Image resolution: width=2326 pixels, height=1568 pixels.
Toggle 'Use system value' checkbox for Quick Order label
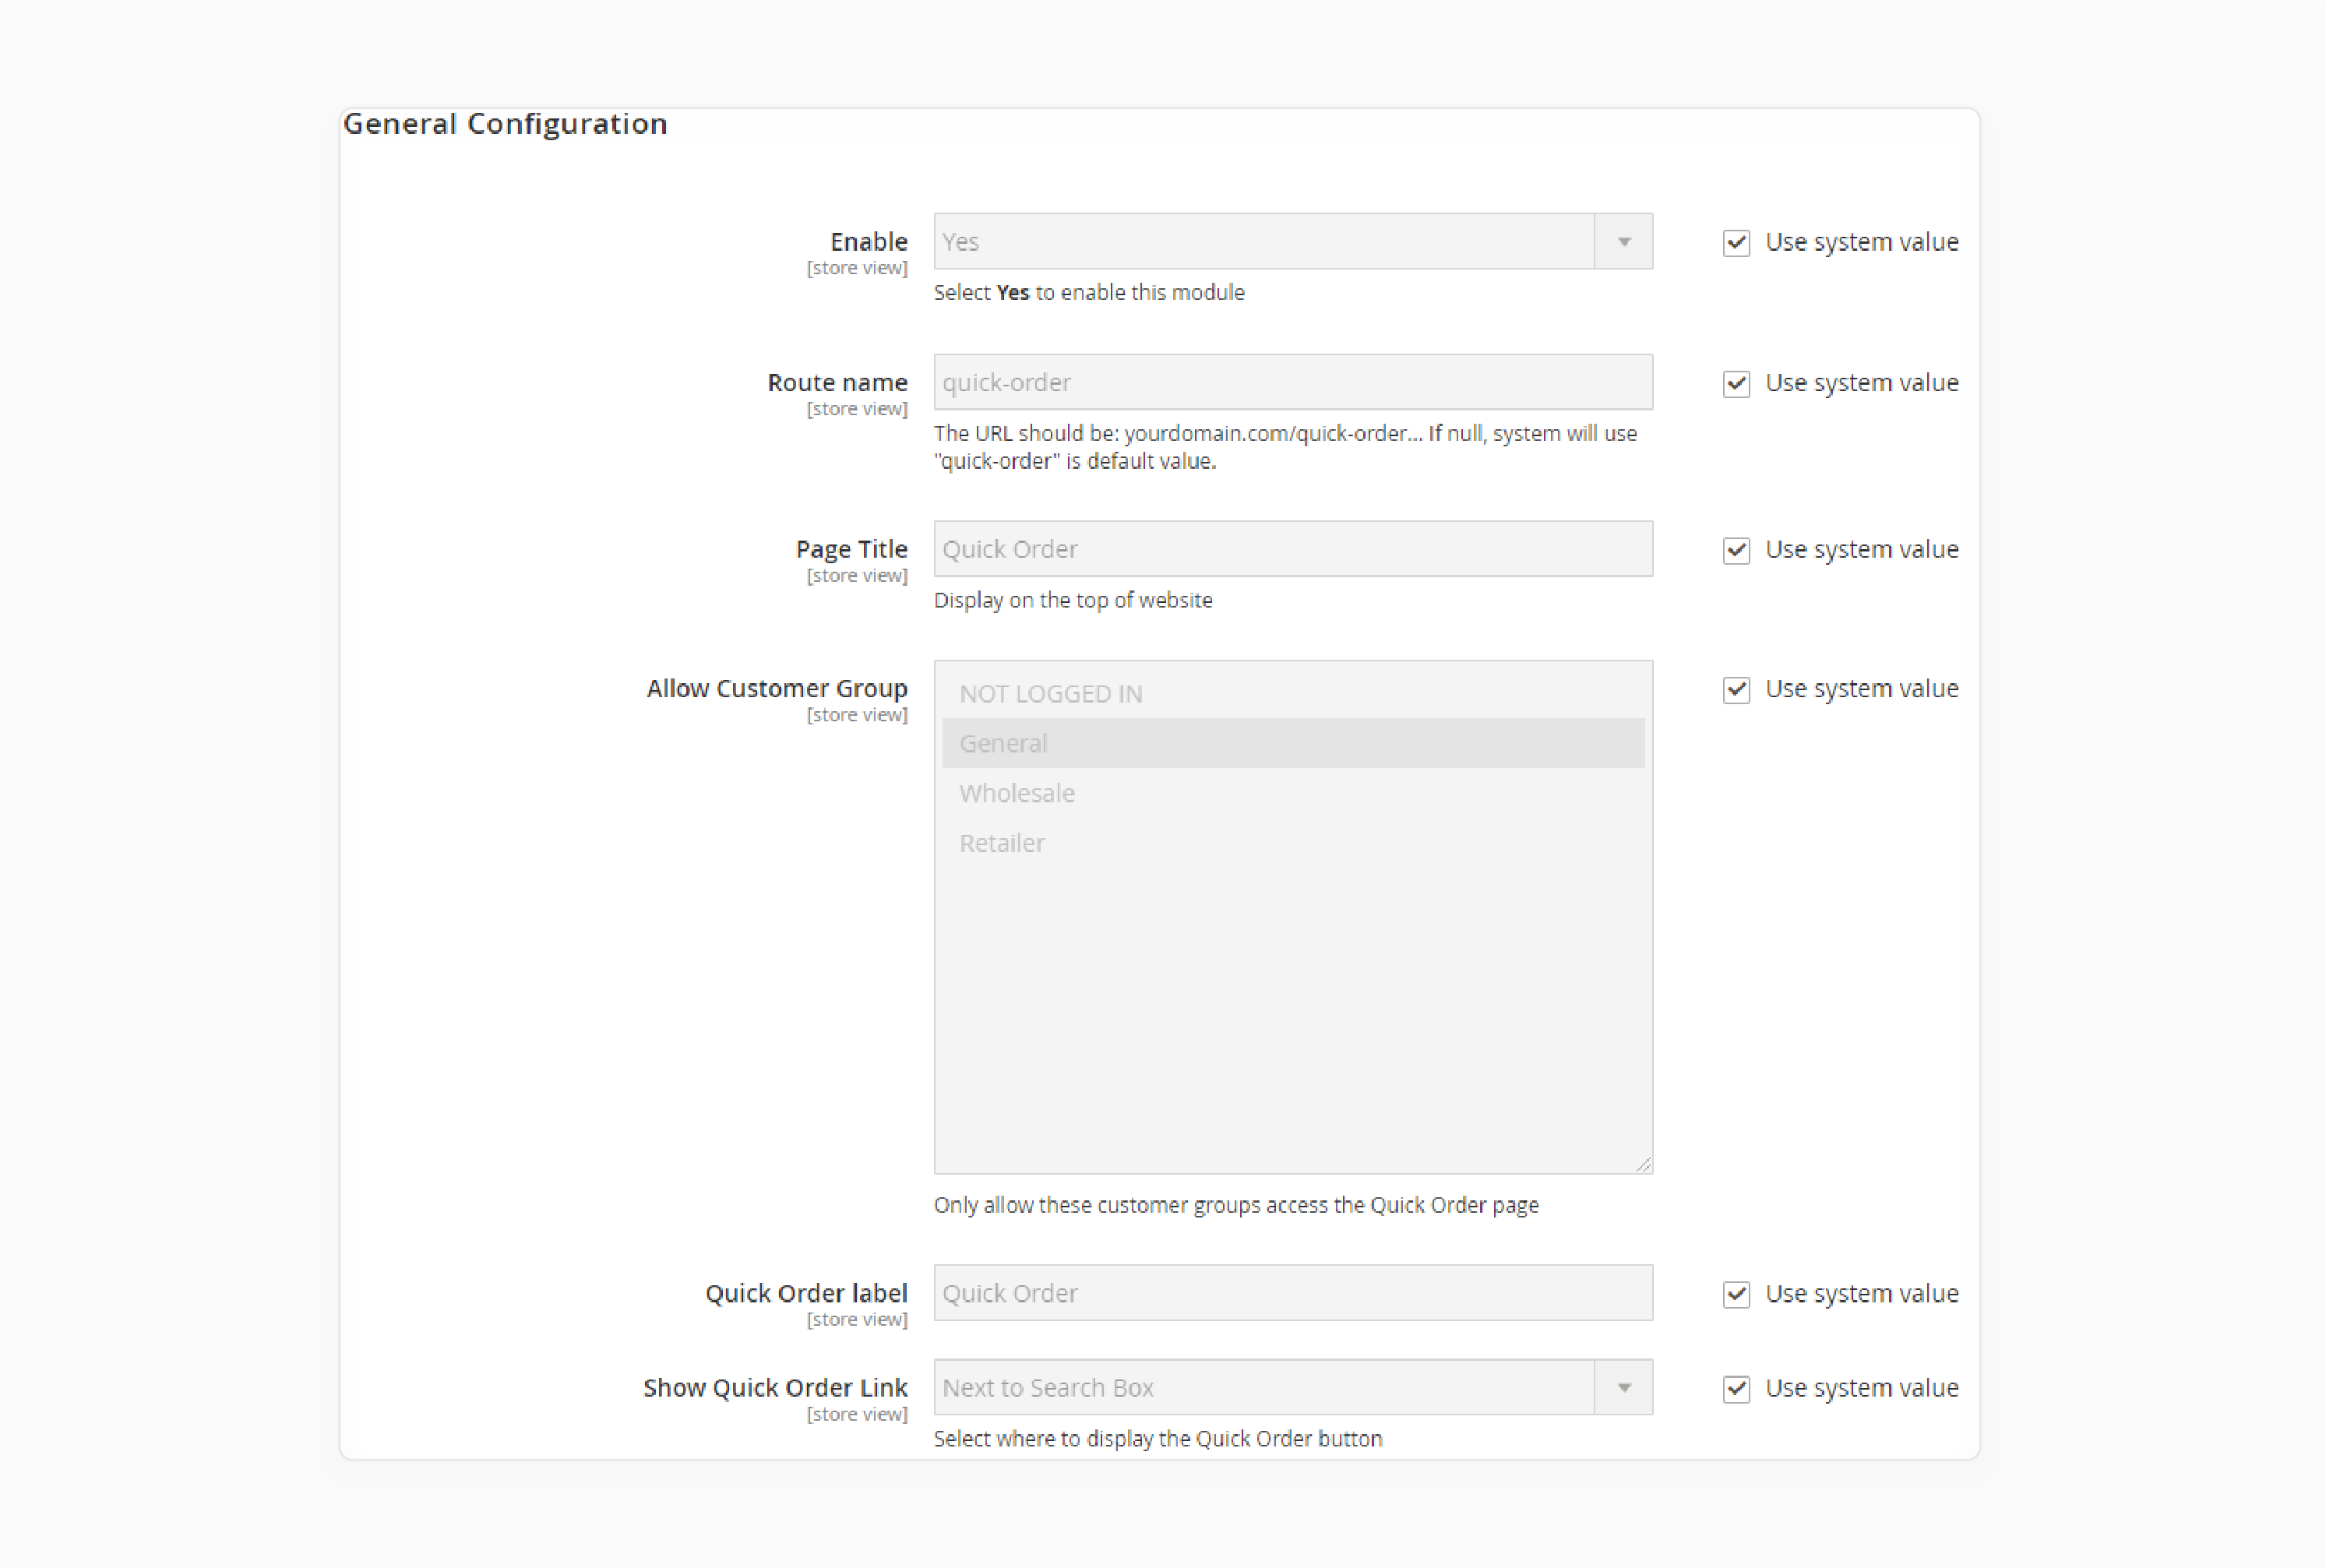[1732, 1293]
